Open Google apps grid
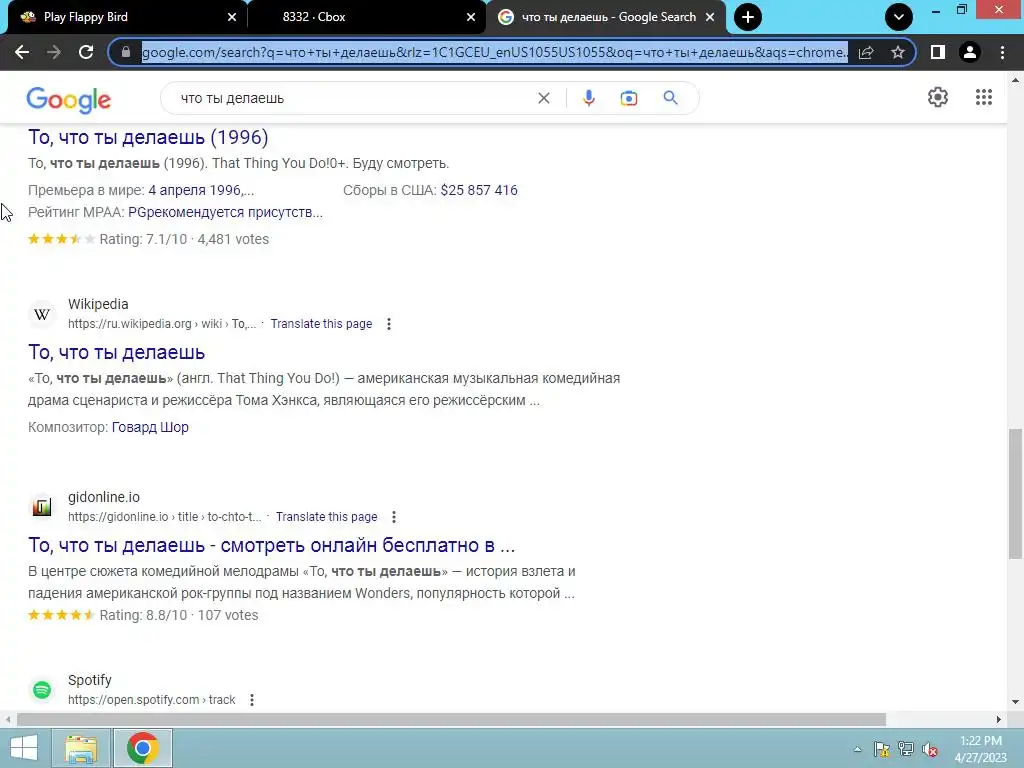 [x=984, y=97]
